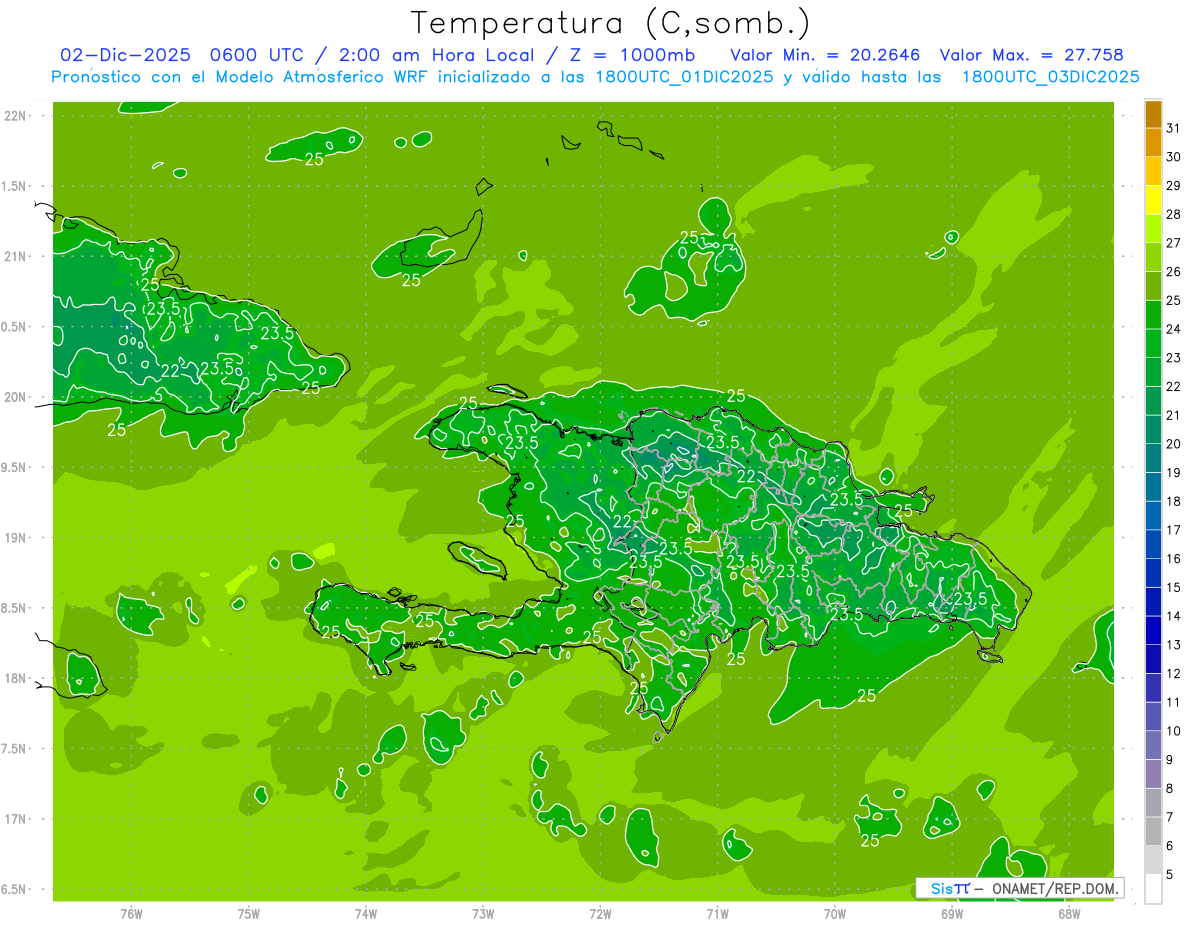
Task: Click the "20N" latitude axis label
Action: 16,397
